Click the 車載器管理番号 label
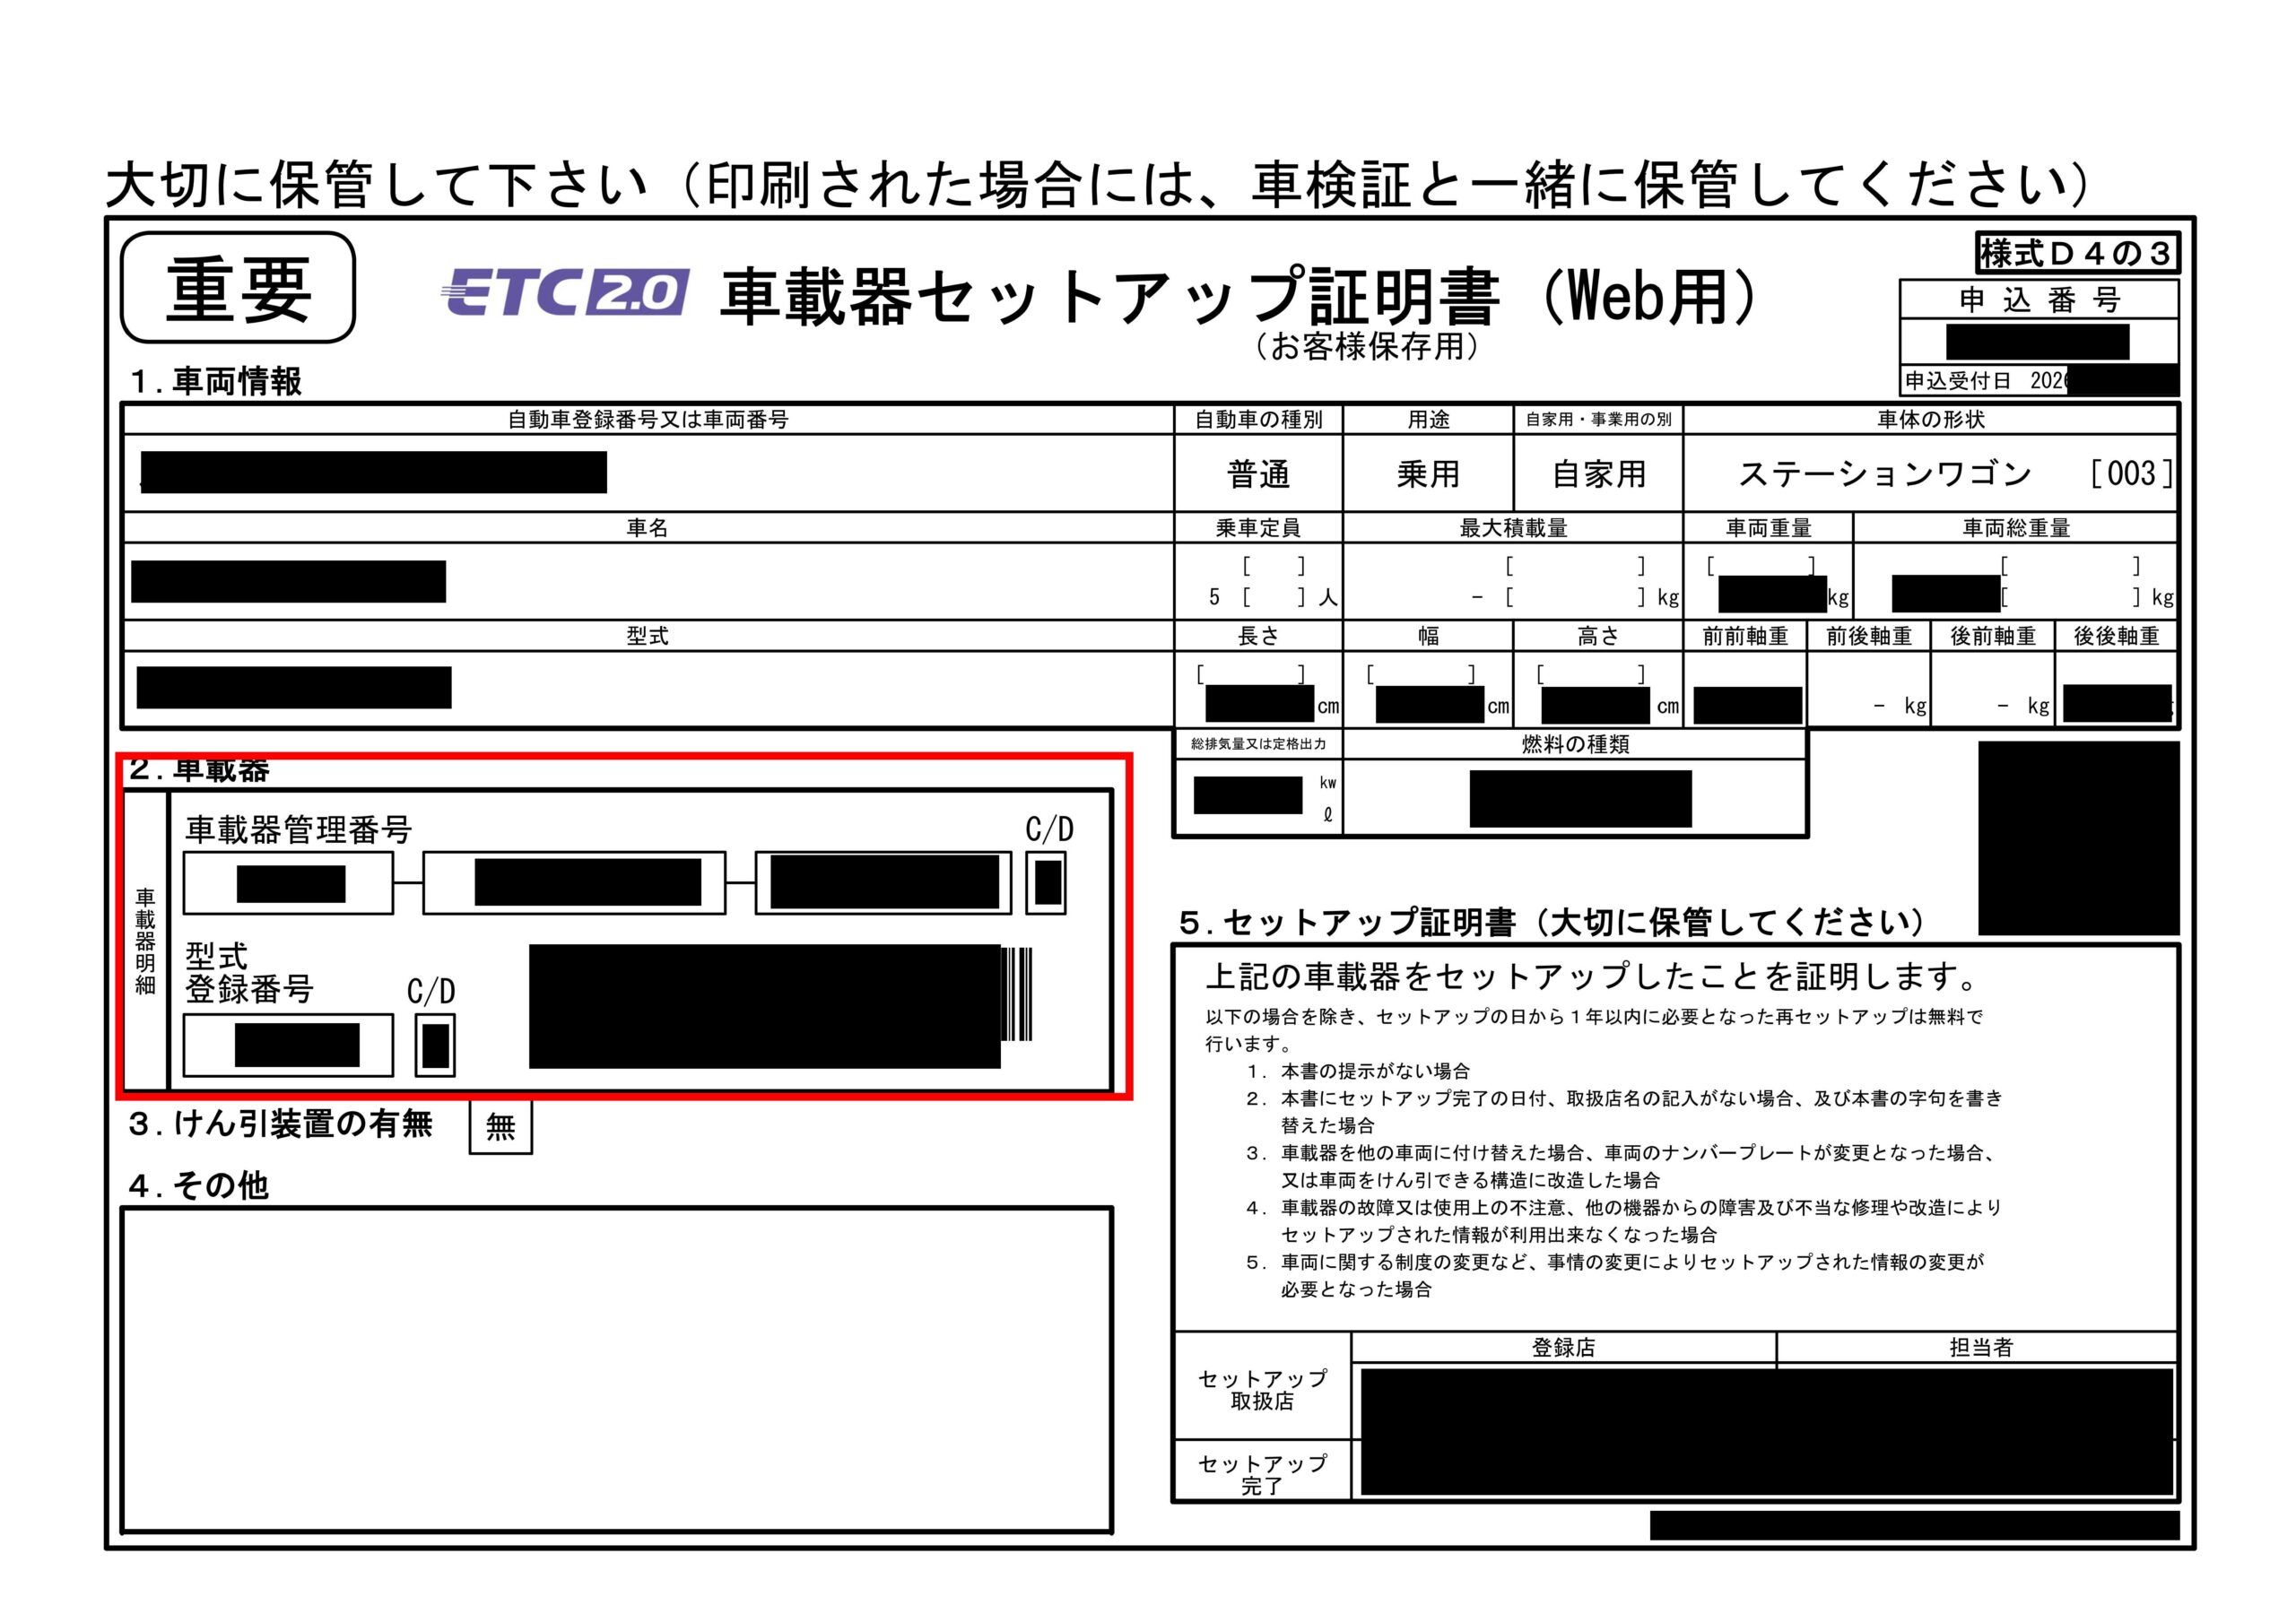The height and width of the screenshot is (1623, 2296). pos(298,830)
